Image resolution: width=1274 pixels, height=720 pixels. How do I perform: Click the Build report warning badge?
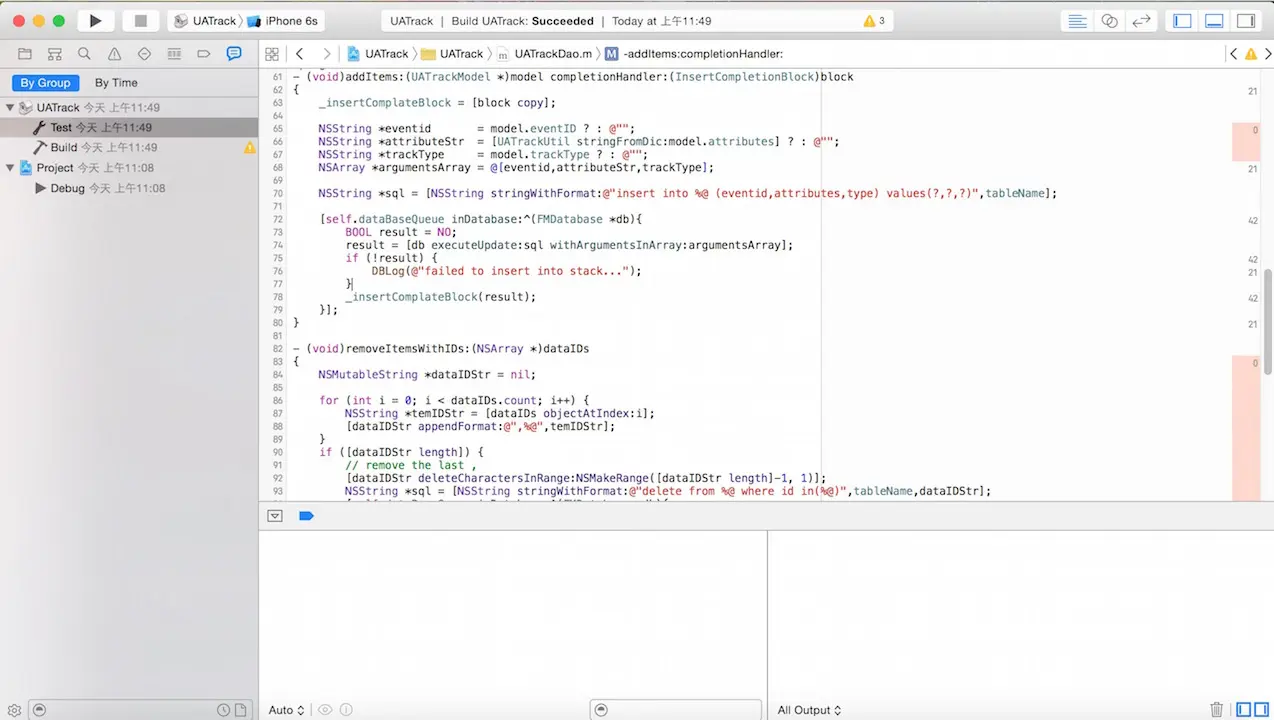click(250, 148)
